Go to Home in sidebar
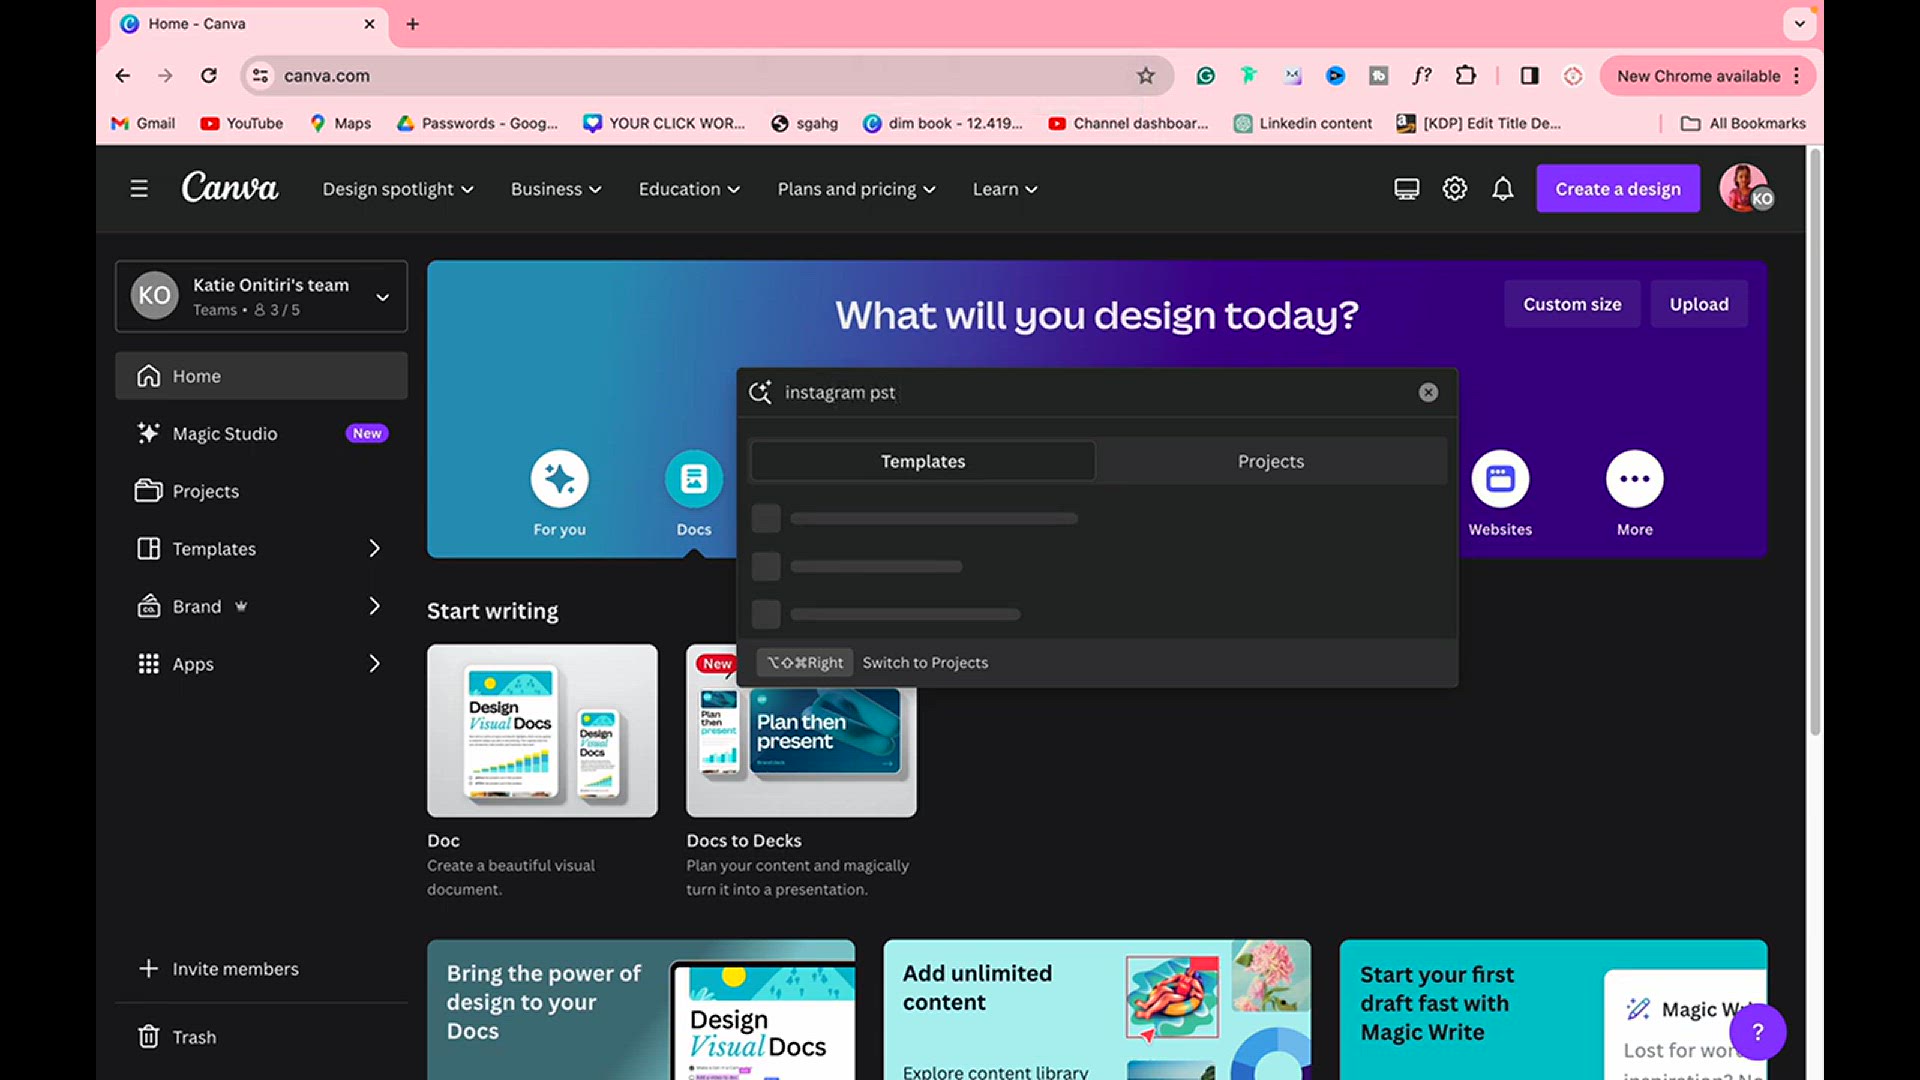The width and height of the screenshot is (1920, 1080). tap(261, 376)
